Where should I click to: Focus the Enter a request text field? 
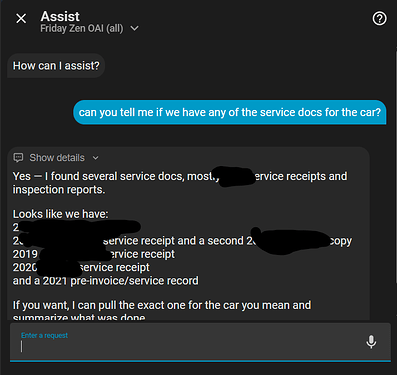click(200, 342)
